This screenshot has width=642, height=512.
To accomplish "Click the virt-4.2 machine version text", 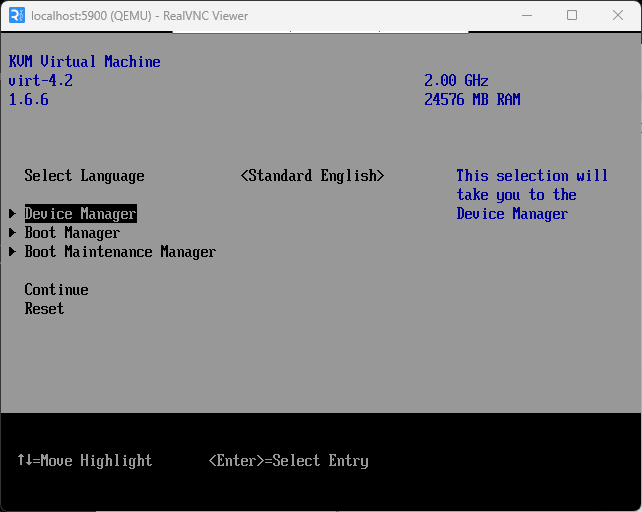I will point(41,80).
